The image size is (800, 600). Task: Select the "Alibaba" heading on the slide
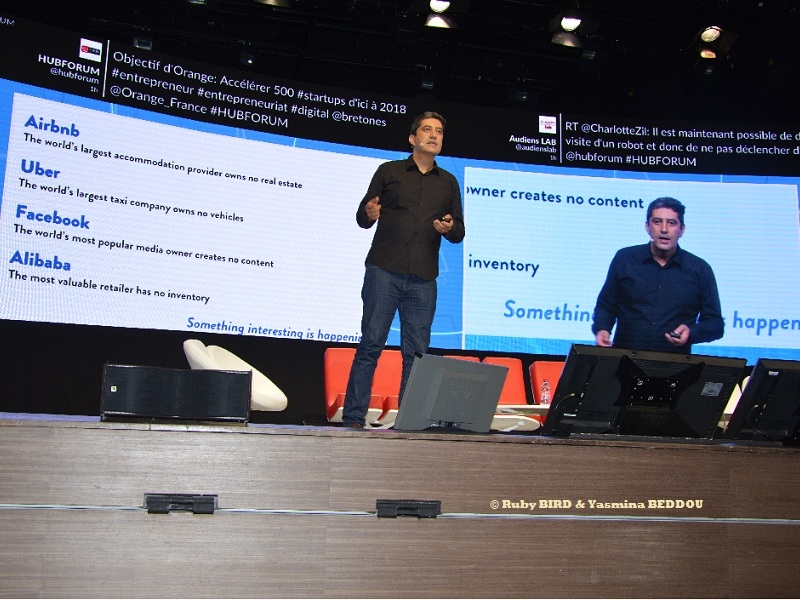point(40,261)
